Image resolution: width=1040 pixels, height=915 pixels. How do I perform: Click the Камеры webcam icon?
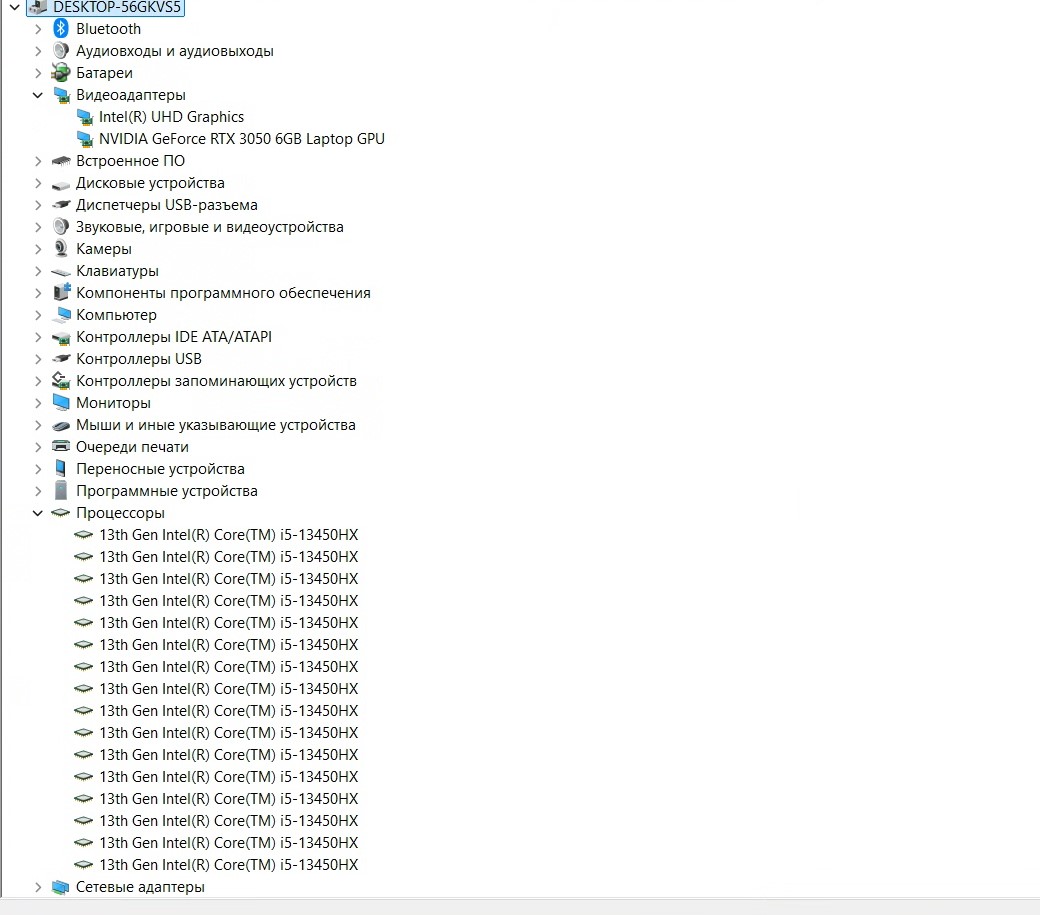coord(61,249)
